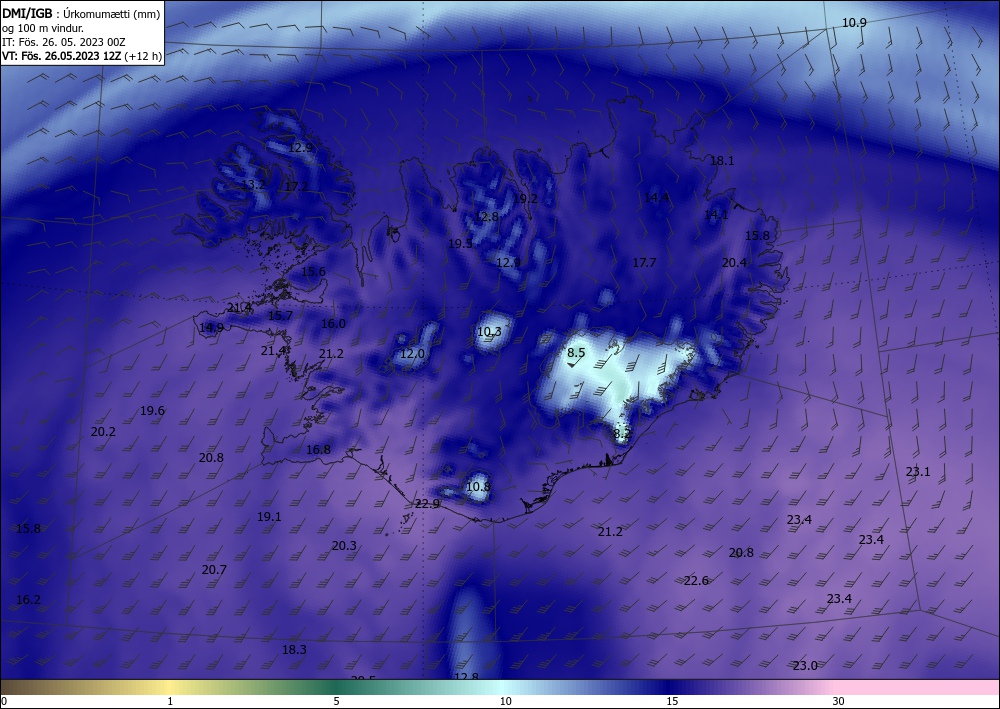Click the 20.3 value
Screen dimensions: 1000x709
coord(344,546)
